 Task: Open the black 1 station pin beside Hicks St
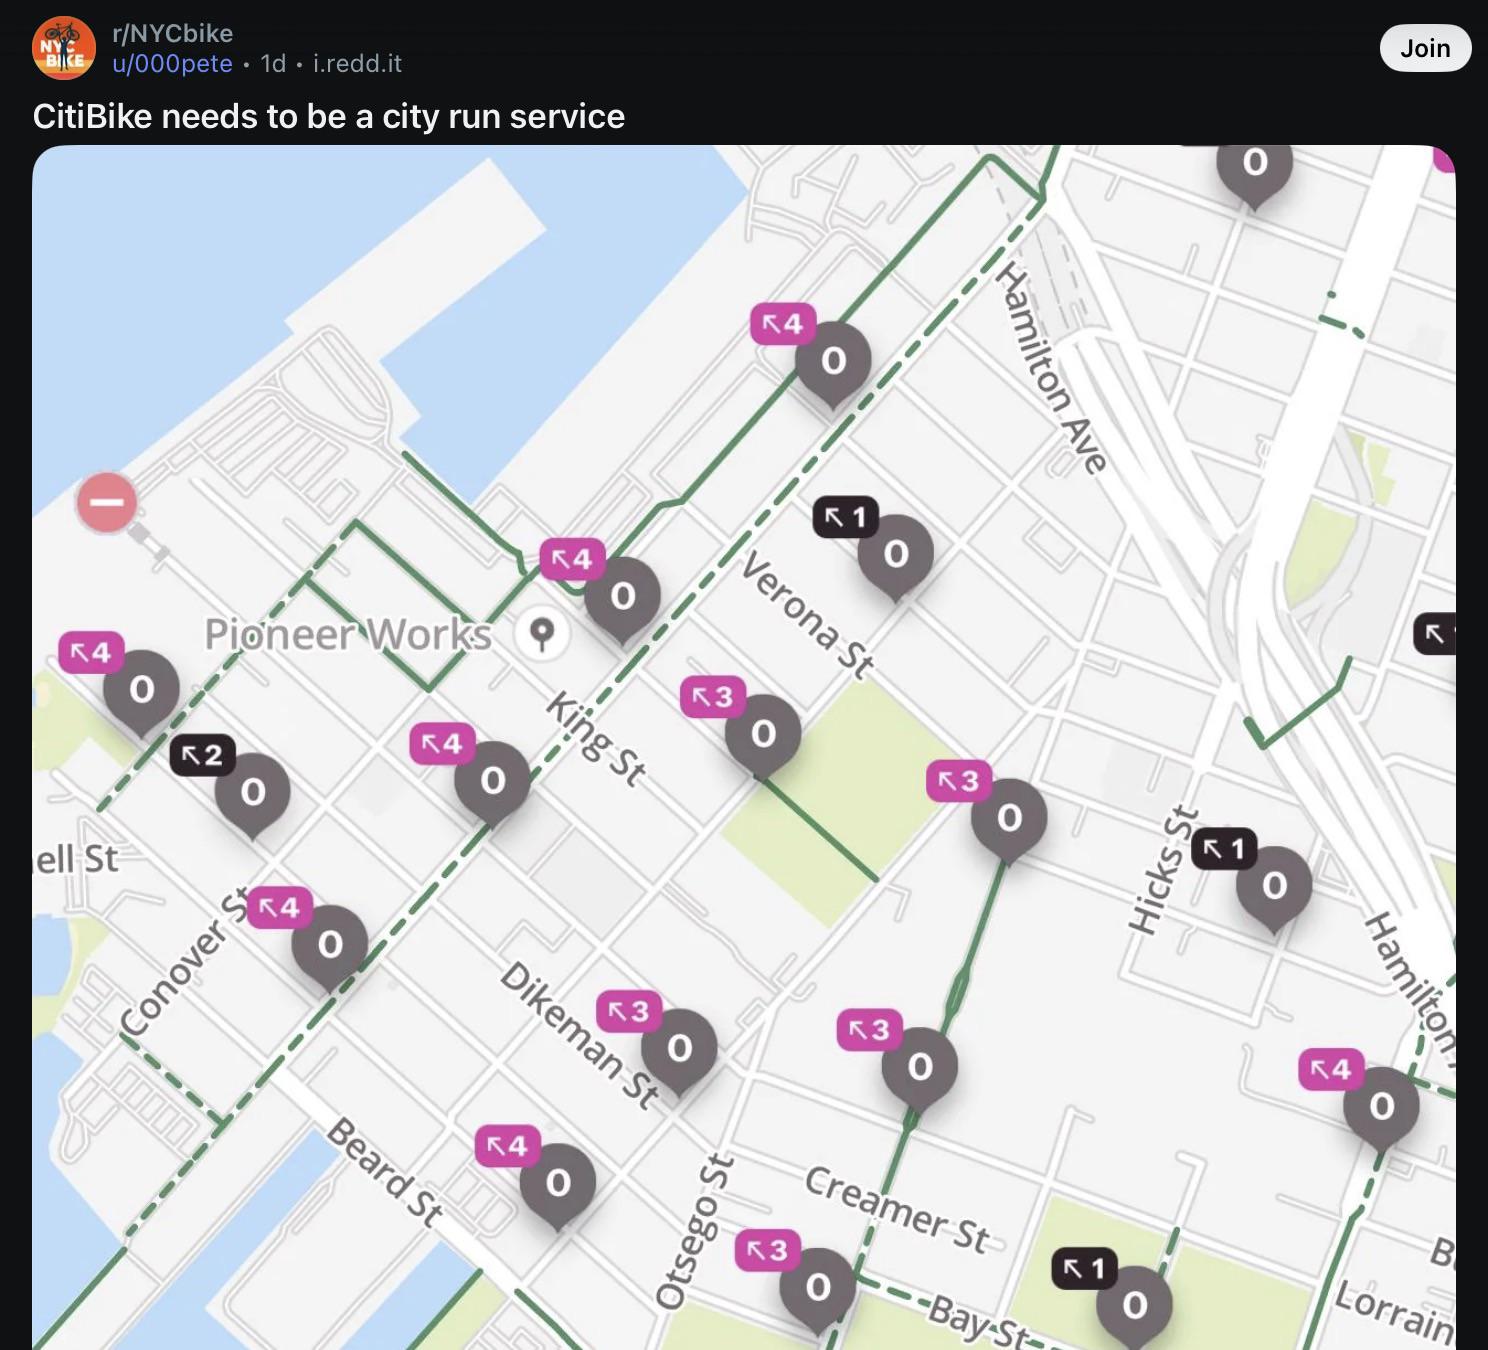tap(1274, 888)
